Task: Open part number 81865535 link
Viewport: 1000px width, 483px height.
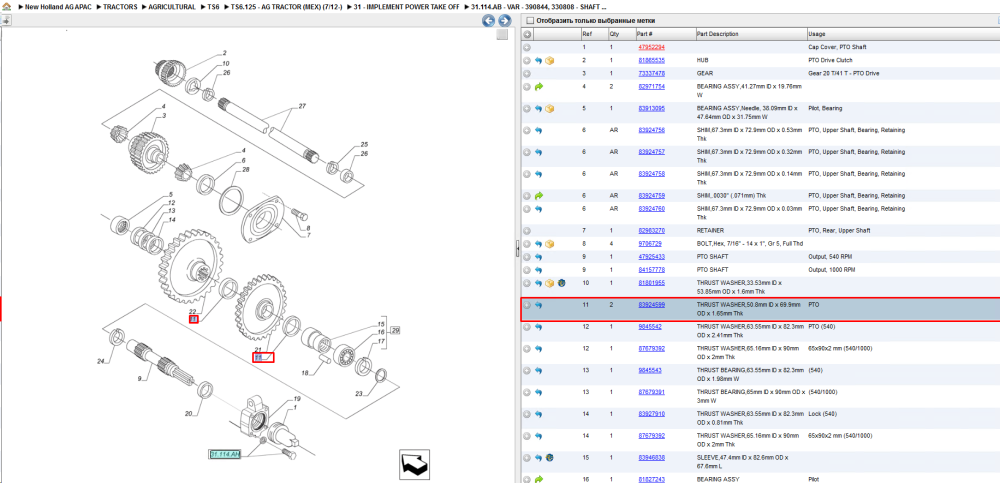Action: (x=652, y=61)
